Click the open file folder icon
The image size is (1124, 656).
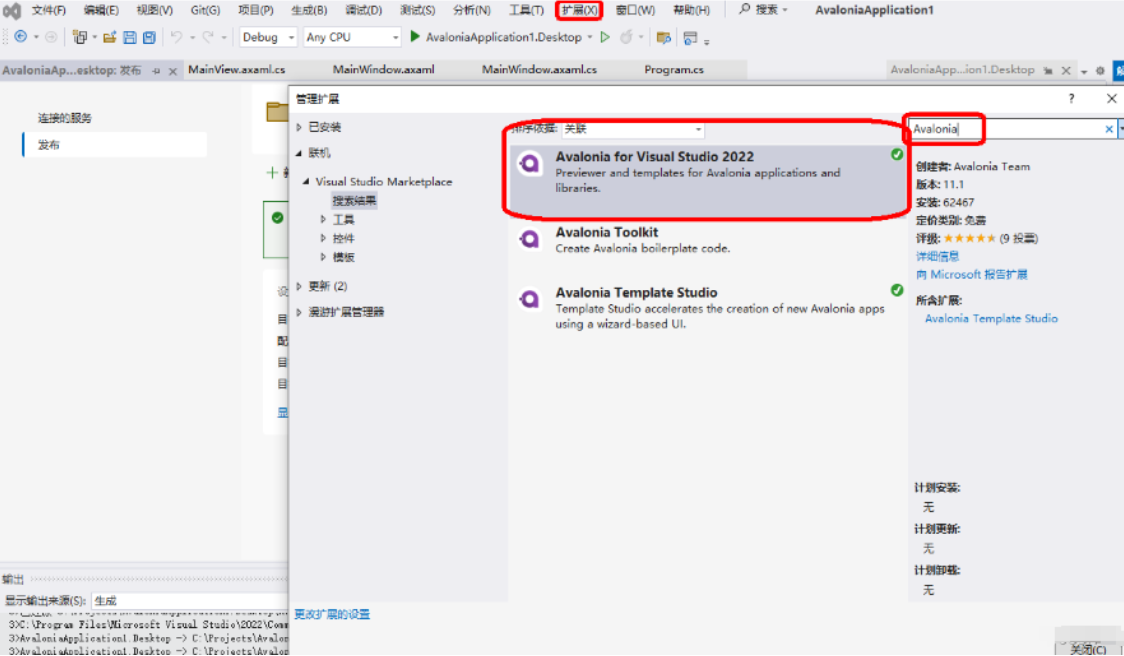coord(110,37)
